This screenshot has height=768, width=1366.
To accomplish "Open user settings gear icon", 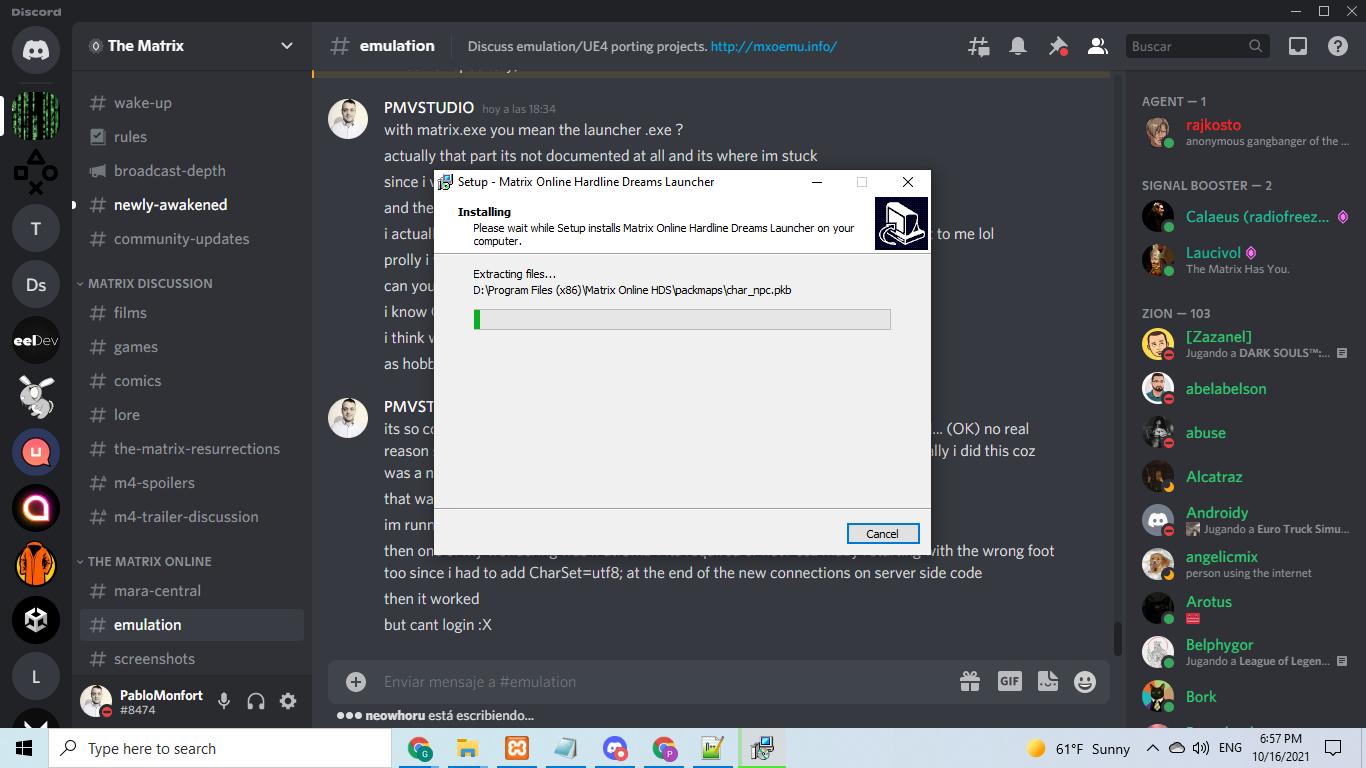I will 288,701.
